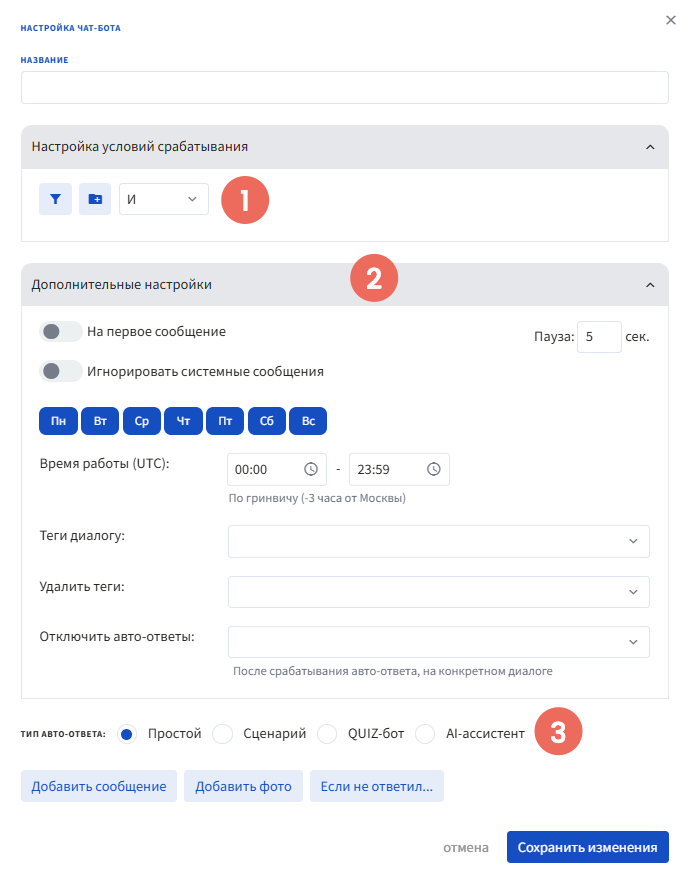Viewport: 688px width, 882px height.
Task: Click the 00:00 start time field
Action: (277, 470)
